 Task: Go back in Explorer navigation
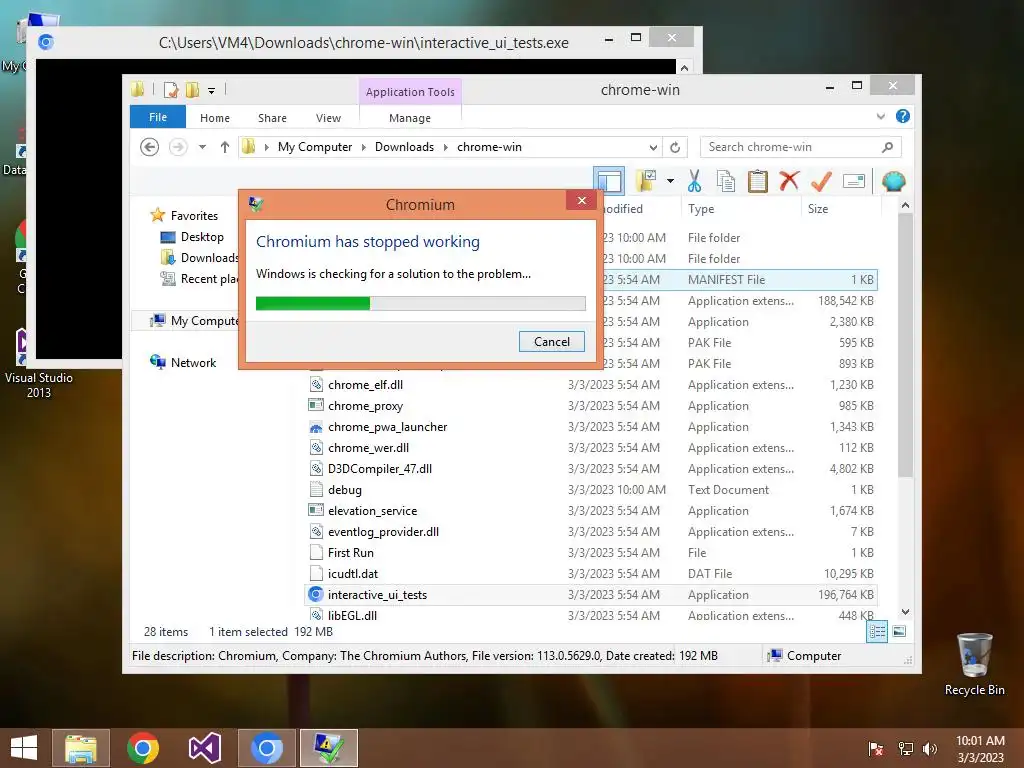(x=150, y=147)
